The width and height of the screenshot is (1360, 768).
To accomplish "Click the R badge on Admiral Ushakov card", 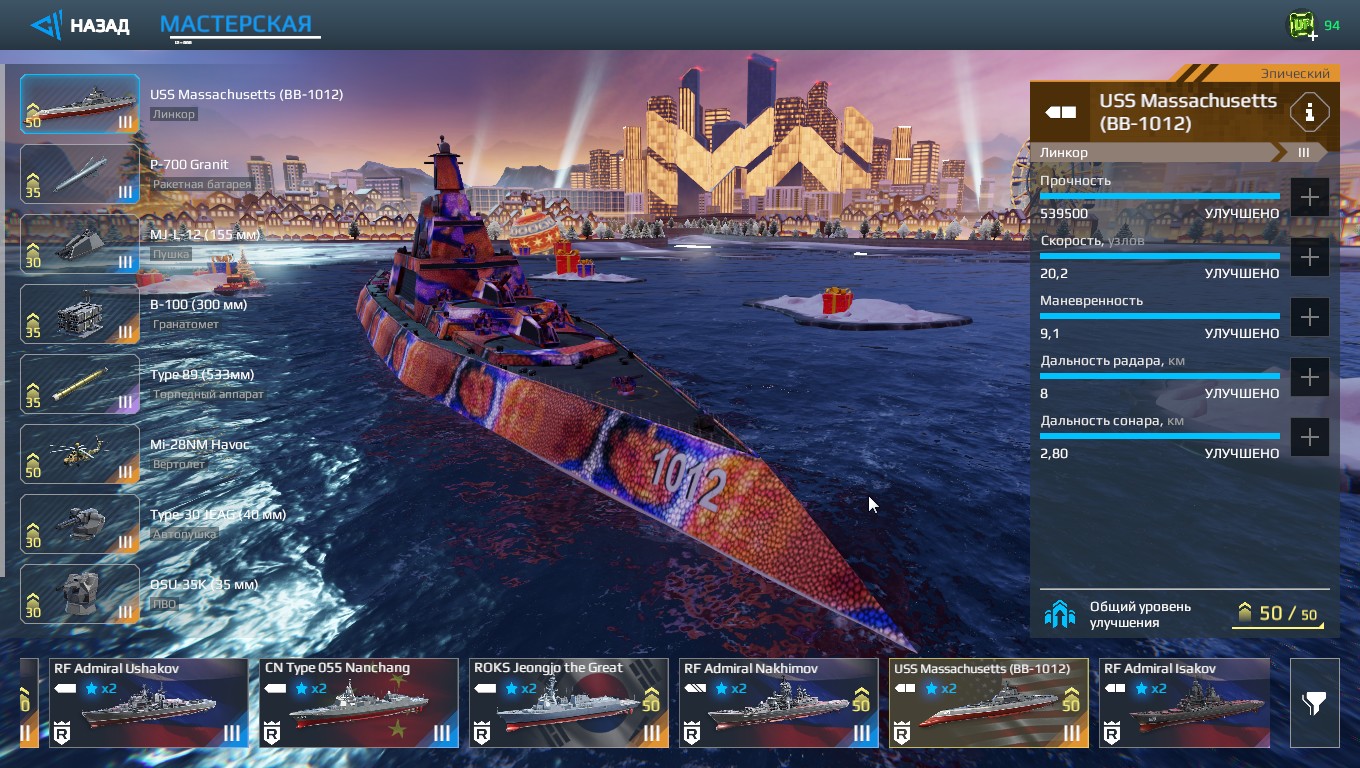I will (x=61, y=734).
